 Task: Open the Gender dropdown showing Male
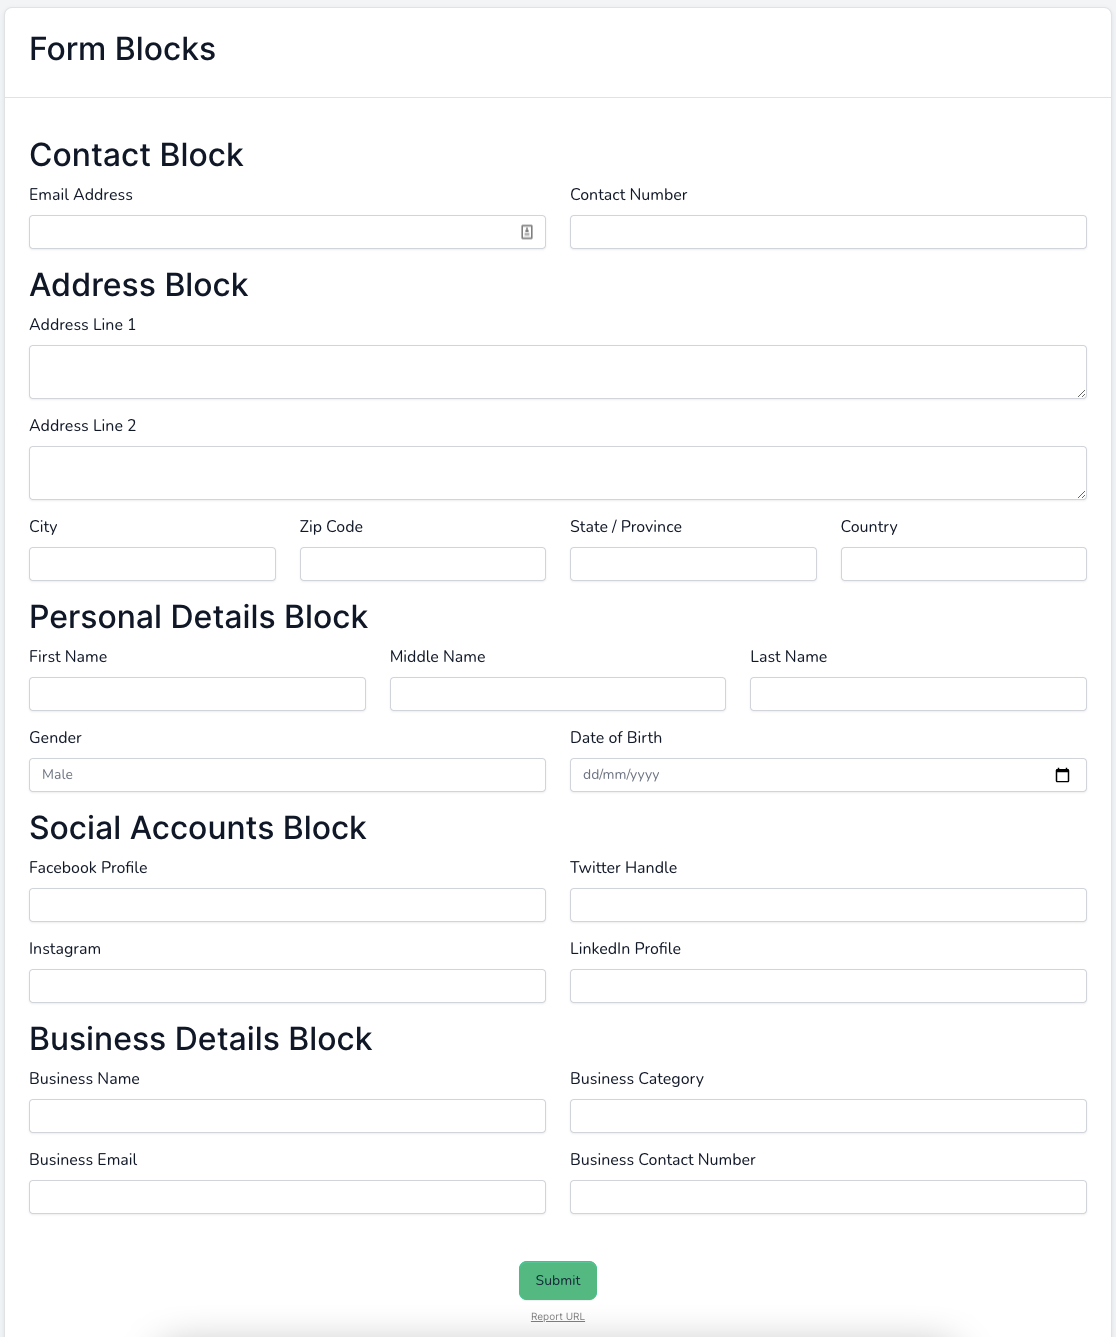[x=287, y=775]
